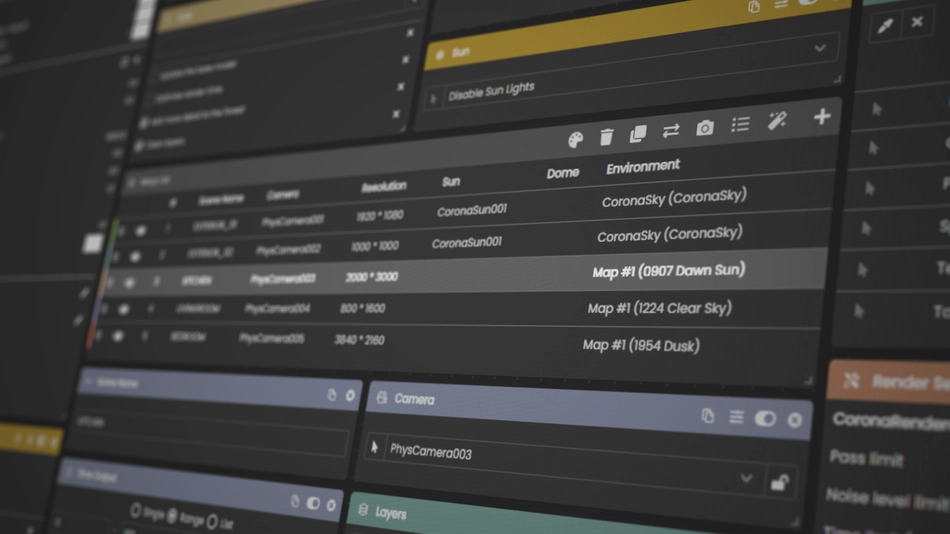Click the Environment column header
The width and height of the screenshot is (950, 534).
pyautogui.click(x=643, y=167)
